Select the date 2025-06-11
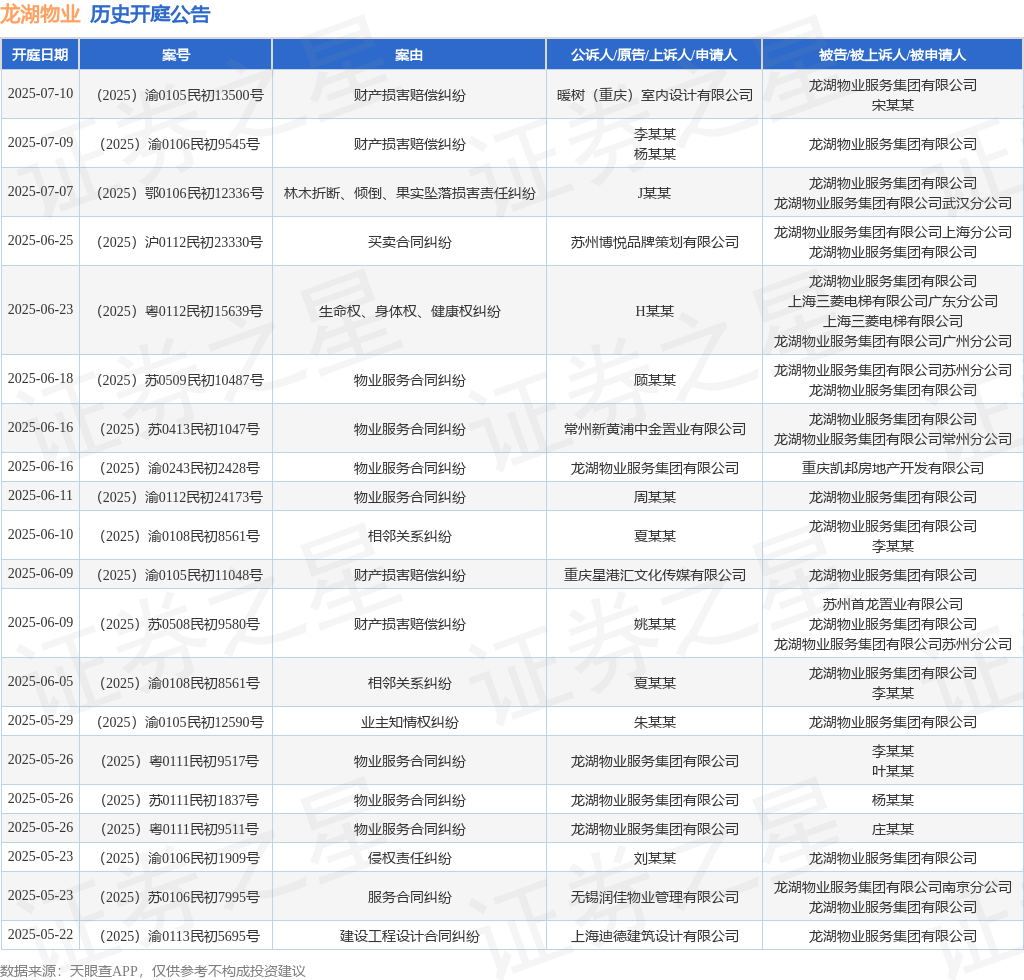 [x=40, y=496]
